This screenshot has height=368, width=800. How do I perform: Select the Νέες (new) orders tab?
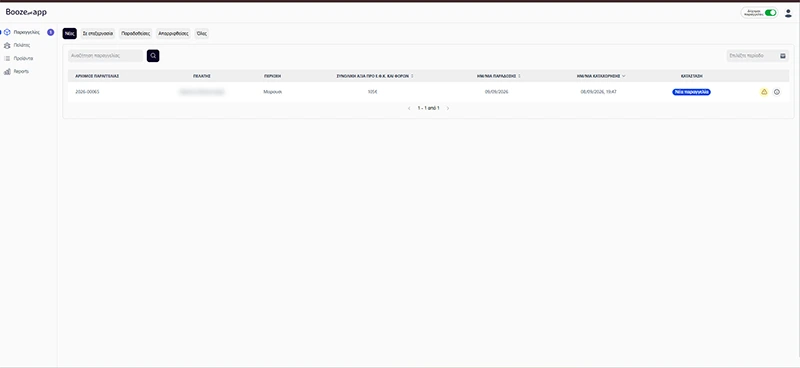point(69,33)
